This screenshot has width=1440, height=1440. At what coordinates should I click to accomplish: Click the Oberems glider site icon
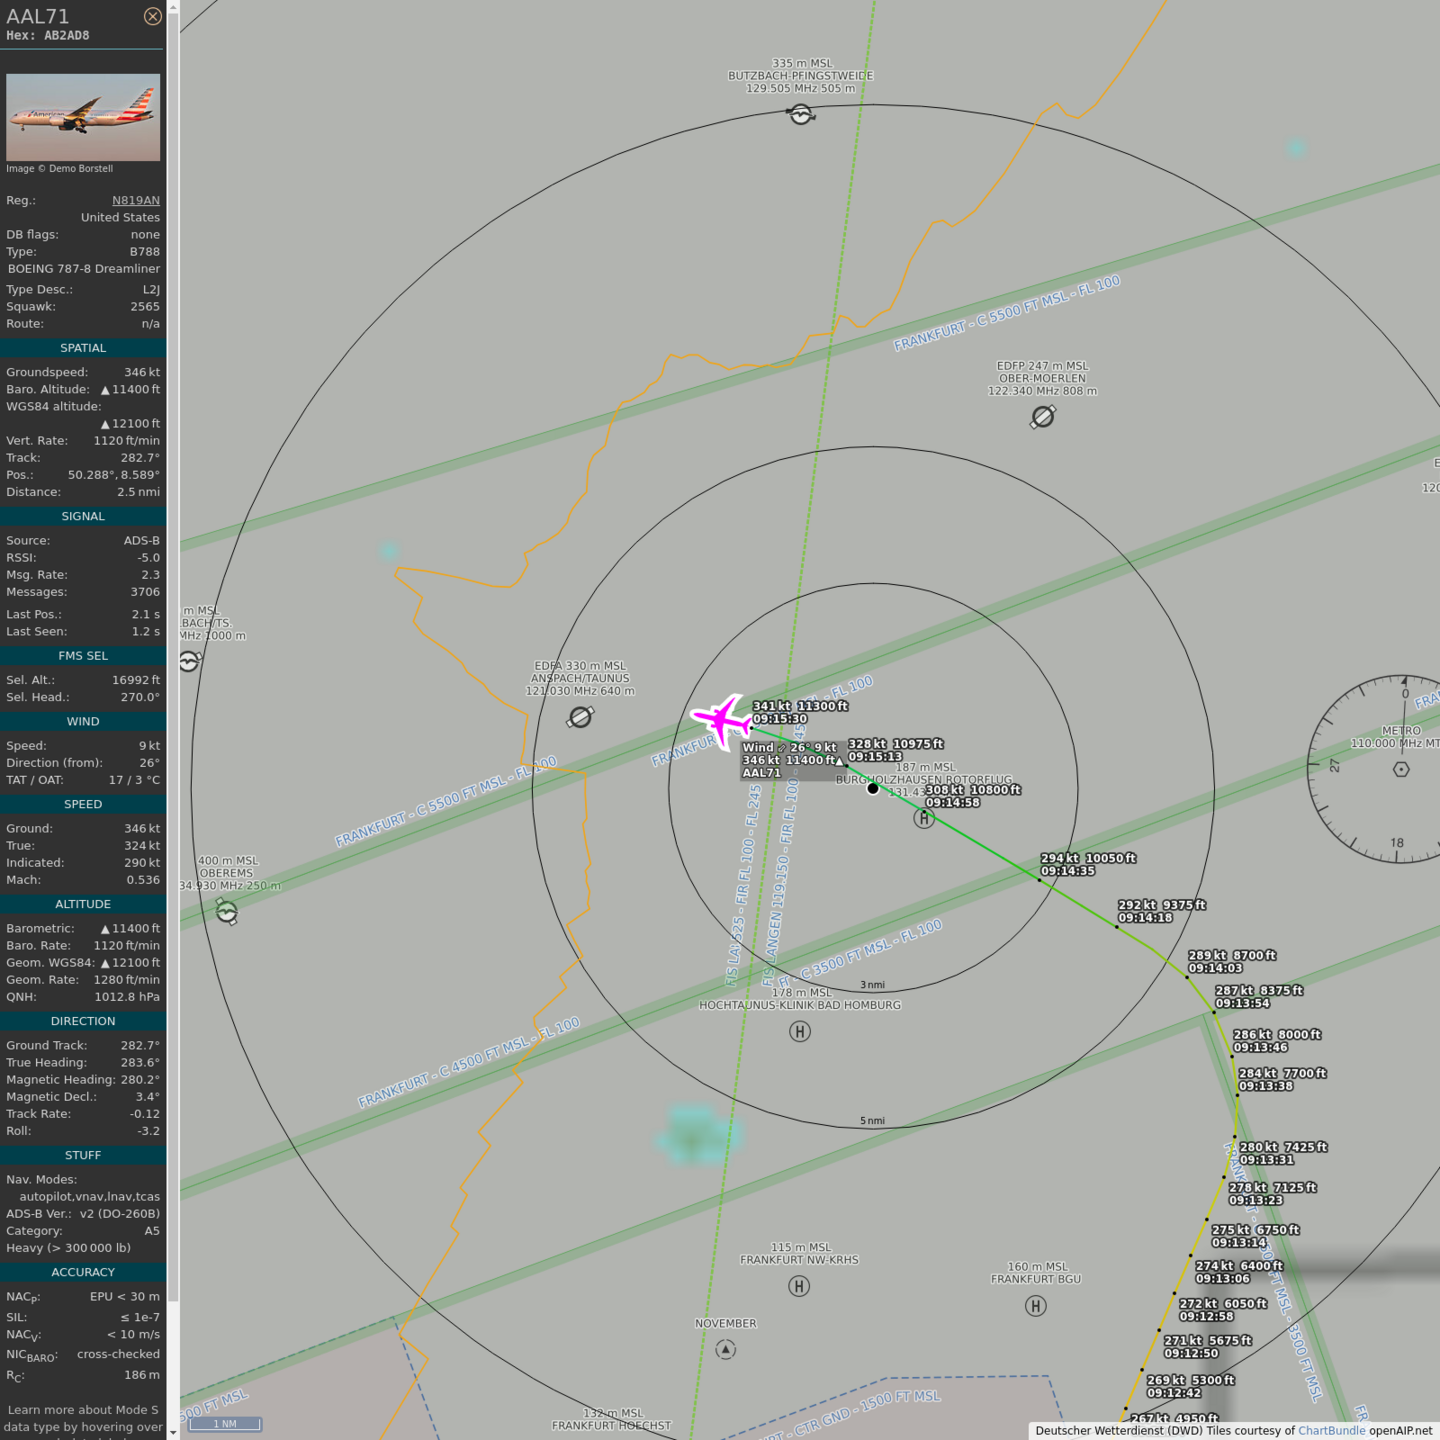(227, 912)
